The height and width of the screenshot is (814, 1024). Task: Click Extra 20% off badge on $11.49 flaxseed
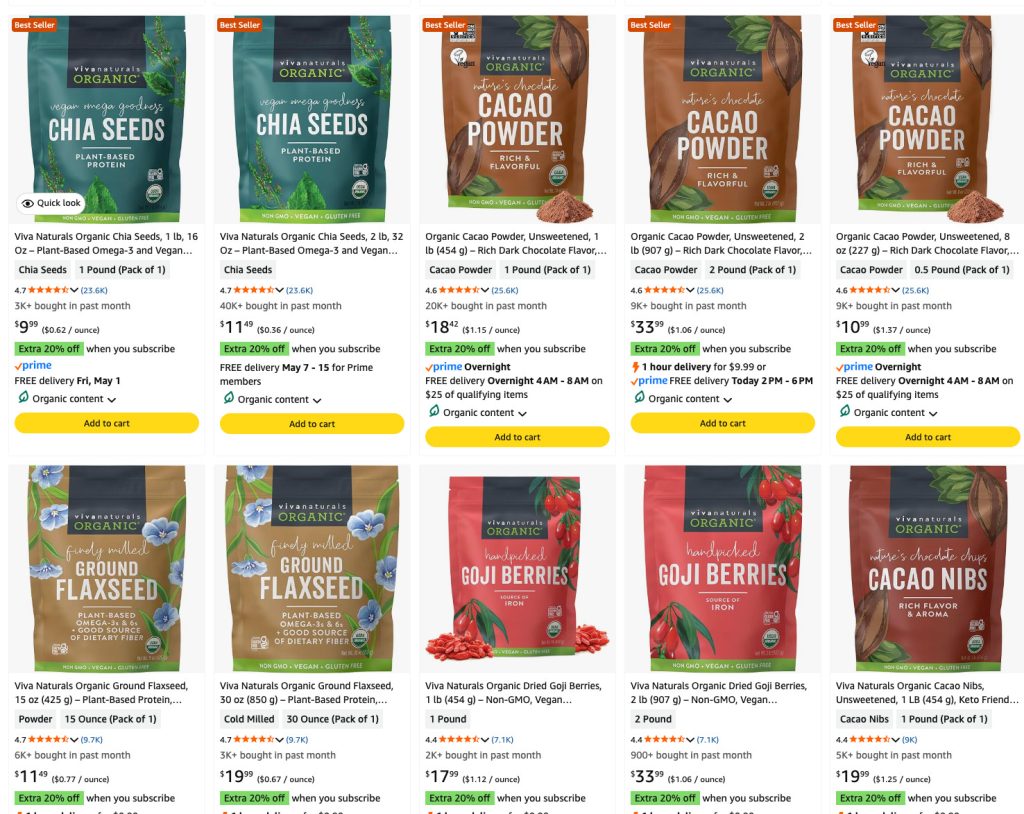[x=49, y=798]
